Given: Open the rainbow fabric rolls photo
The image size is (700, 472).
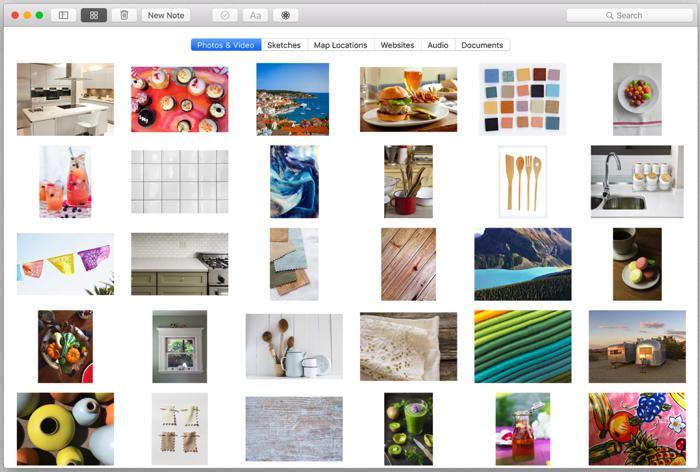Looking at the screenshot, I should 523,347.
